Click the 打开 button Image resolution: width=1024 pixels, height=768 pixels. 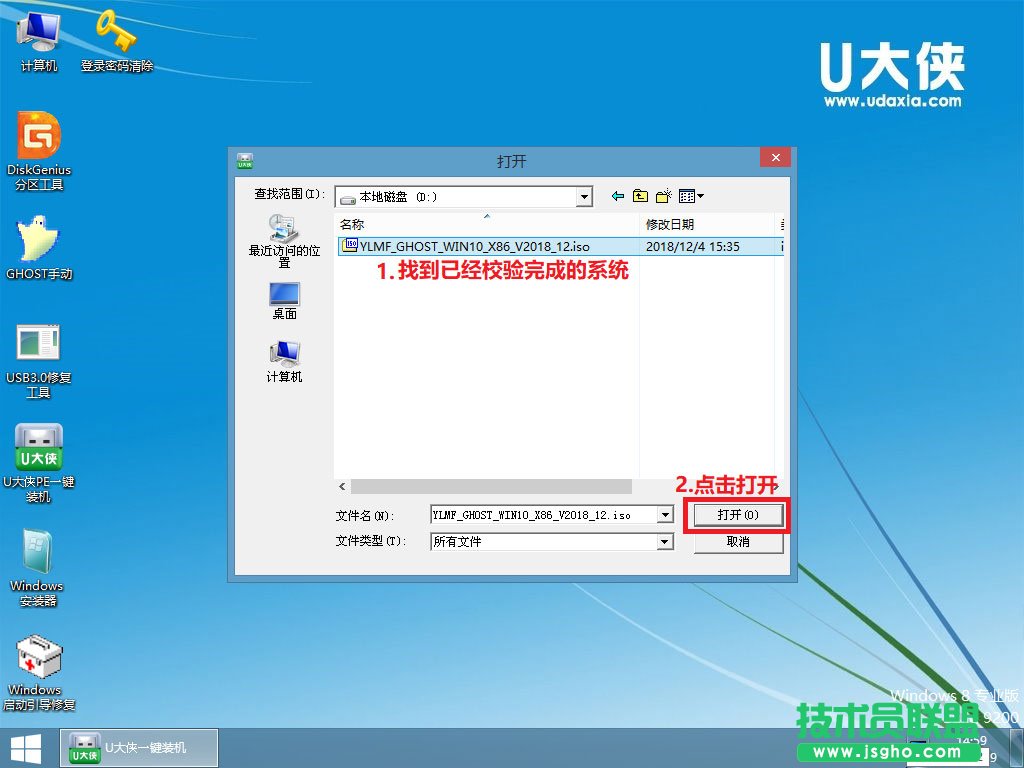[737, 515]
